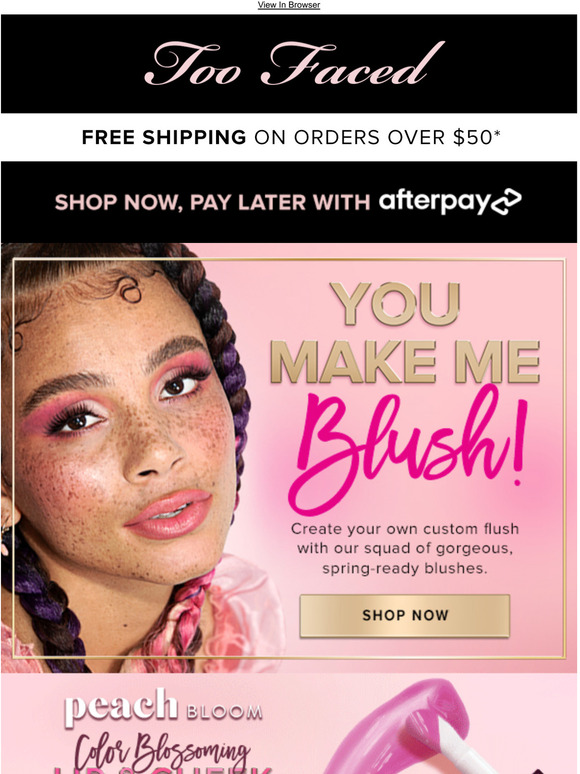Click the gold YOU MAKE ME headline
The height and width of the screenshot is (774, 580).
[x=405, y=333]
